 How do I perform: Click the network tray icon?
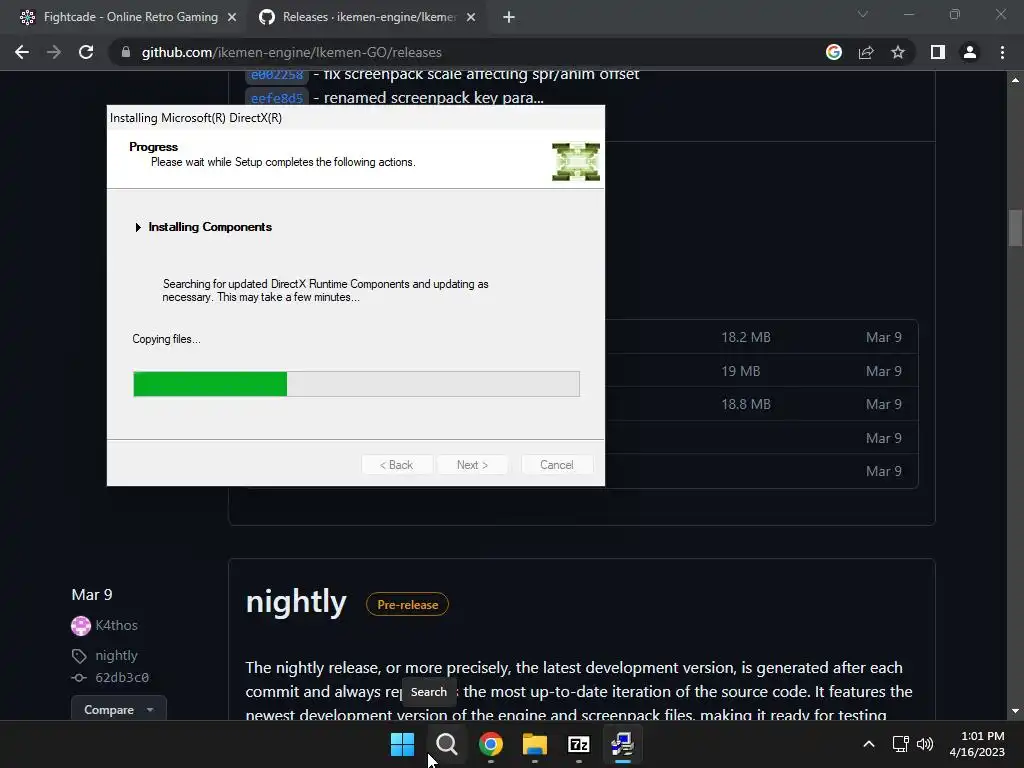901,744
